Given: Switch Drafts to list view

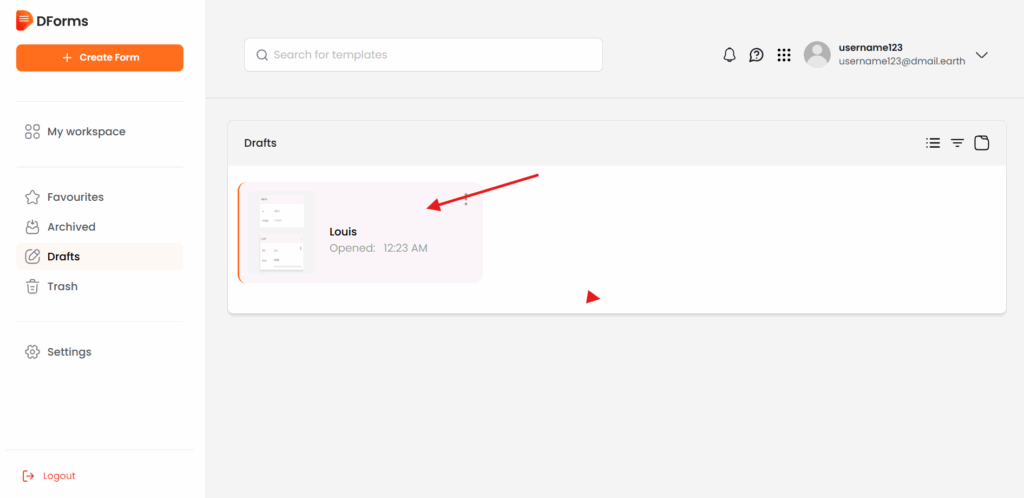Looking at the screenshot, I should tap(933, 143).
